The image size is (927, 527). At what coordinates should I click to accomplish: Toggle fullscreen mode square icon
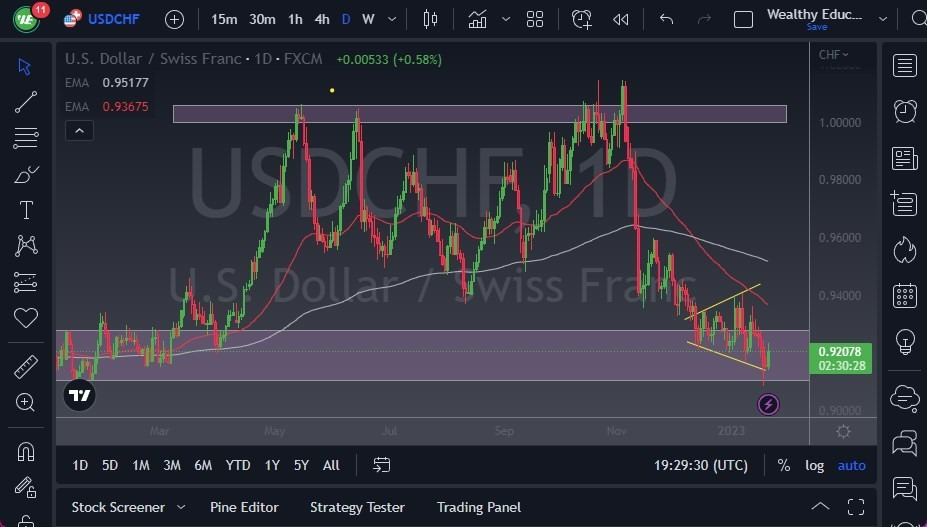743,20
